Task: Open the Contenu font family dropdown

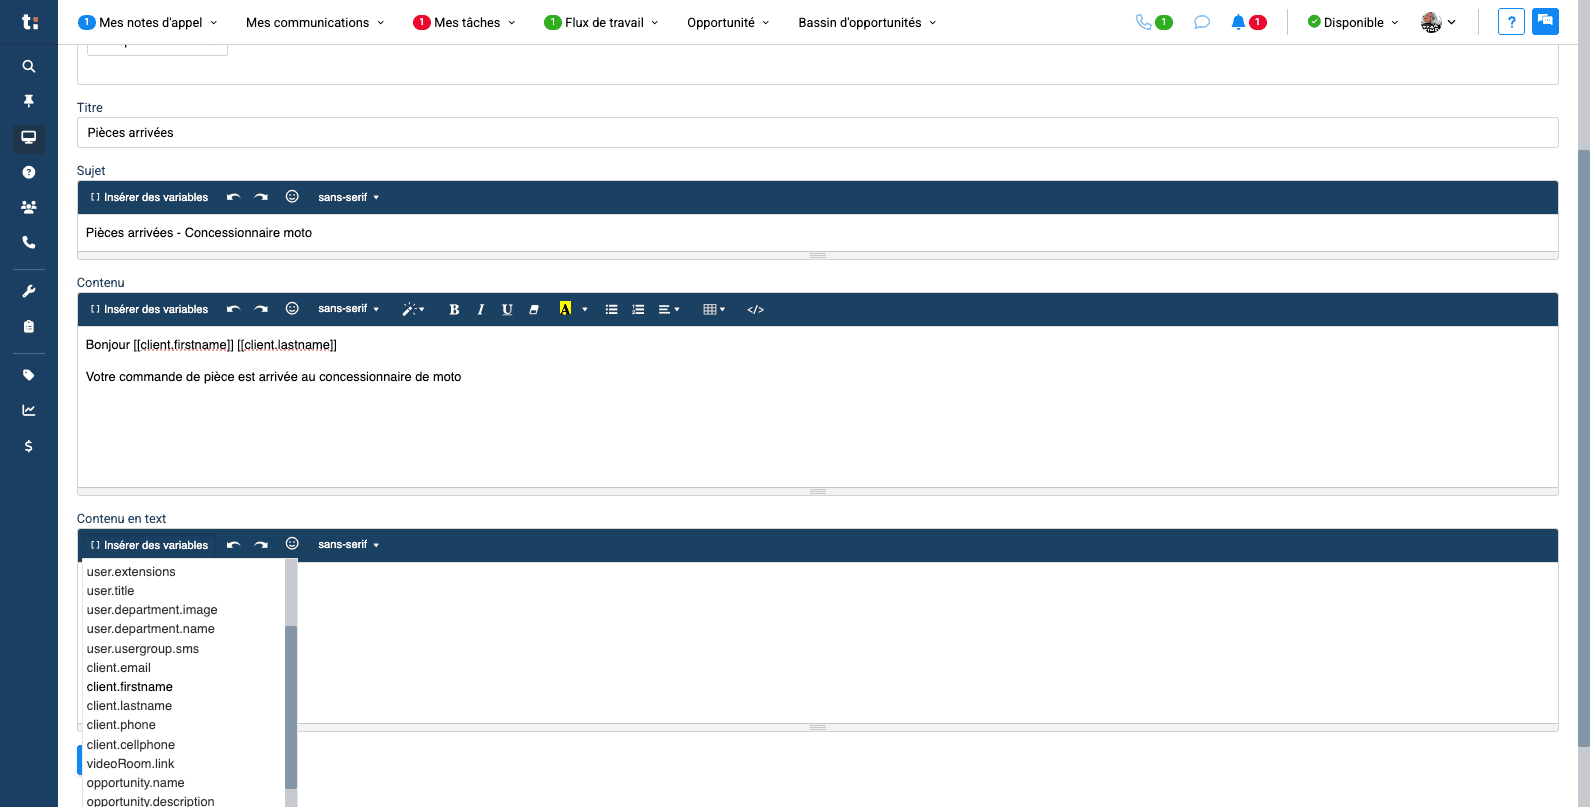Action: (x=349, y=309)
